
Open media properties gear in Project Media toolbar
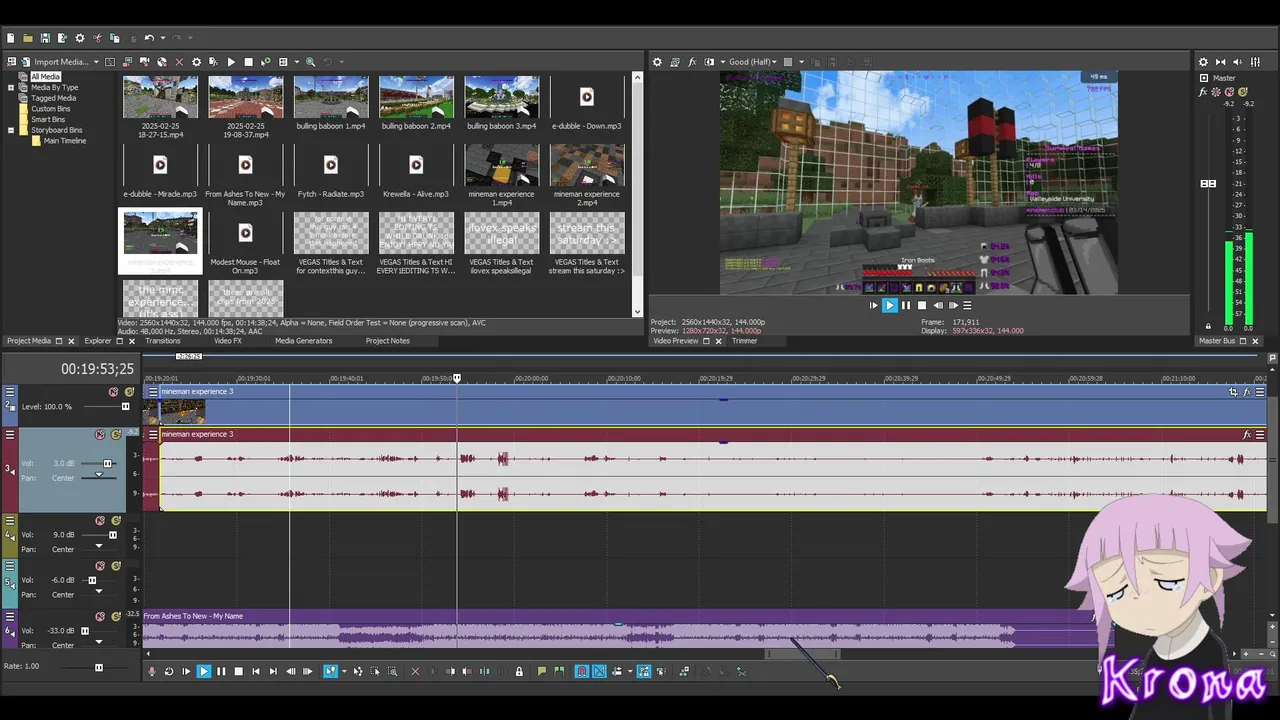pyautogui.click(x=196, y=62)
